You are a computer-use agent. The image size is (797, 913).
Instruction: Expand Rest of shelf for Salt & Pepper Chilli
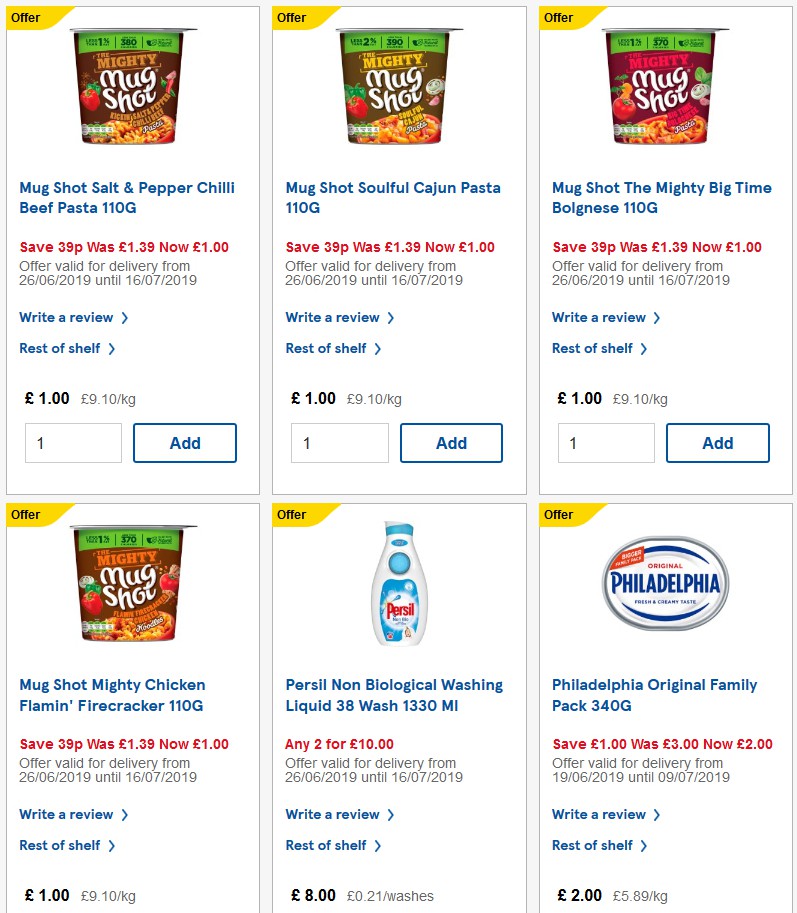click(60, 348)
